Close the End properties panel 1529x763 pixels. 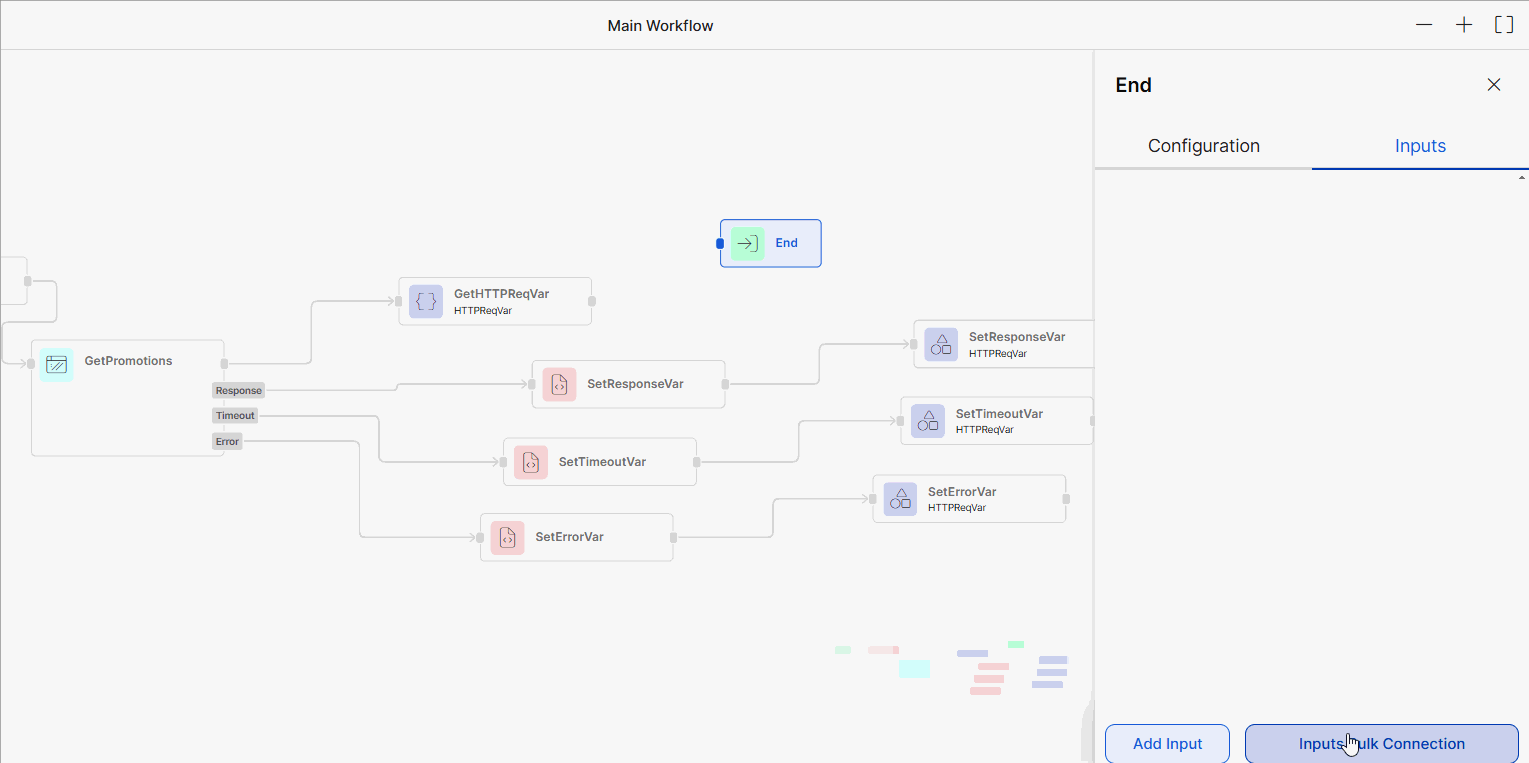tap(1493, 85)
